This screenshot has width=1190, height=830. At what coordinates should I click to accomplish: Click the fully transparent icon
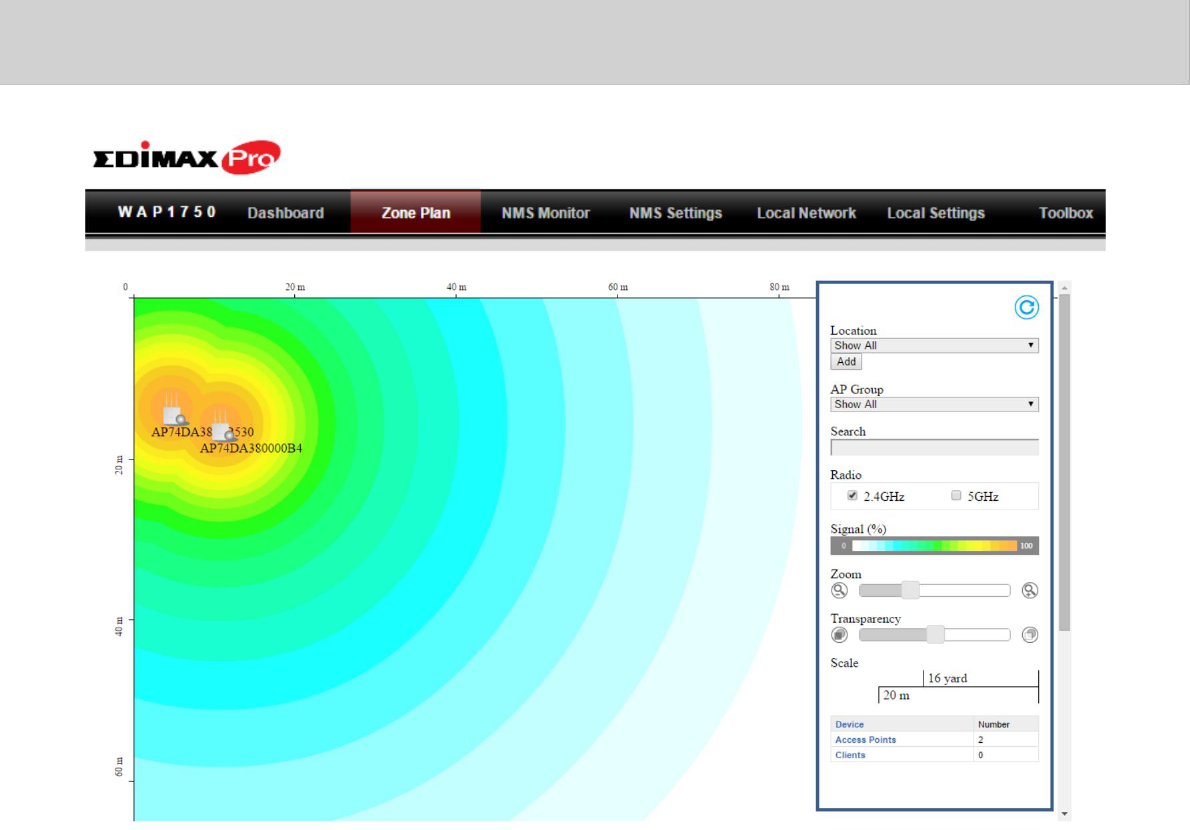coord(1030,635)
